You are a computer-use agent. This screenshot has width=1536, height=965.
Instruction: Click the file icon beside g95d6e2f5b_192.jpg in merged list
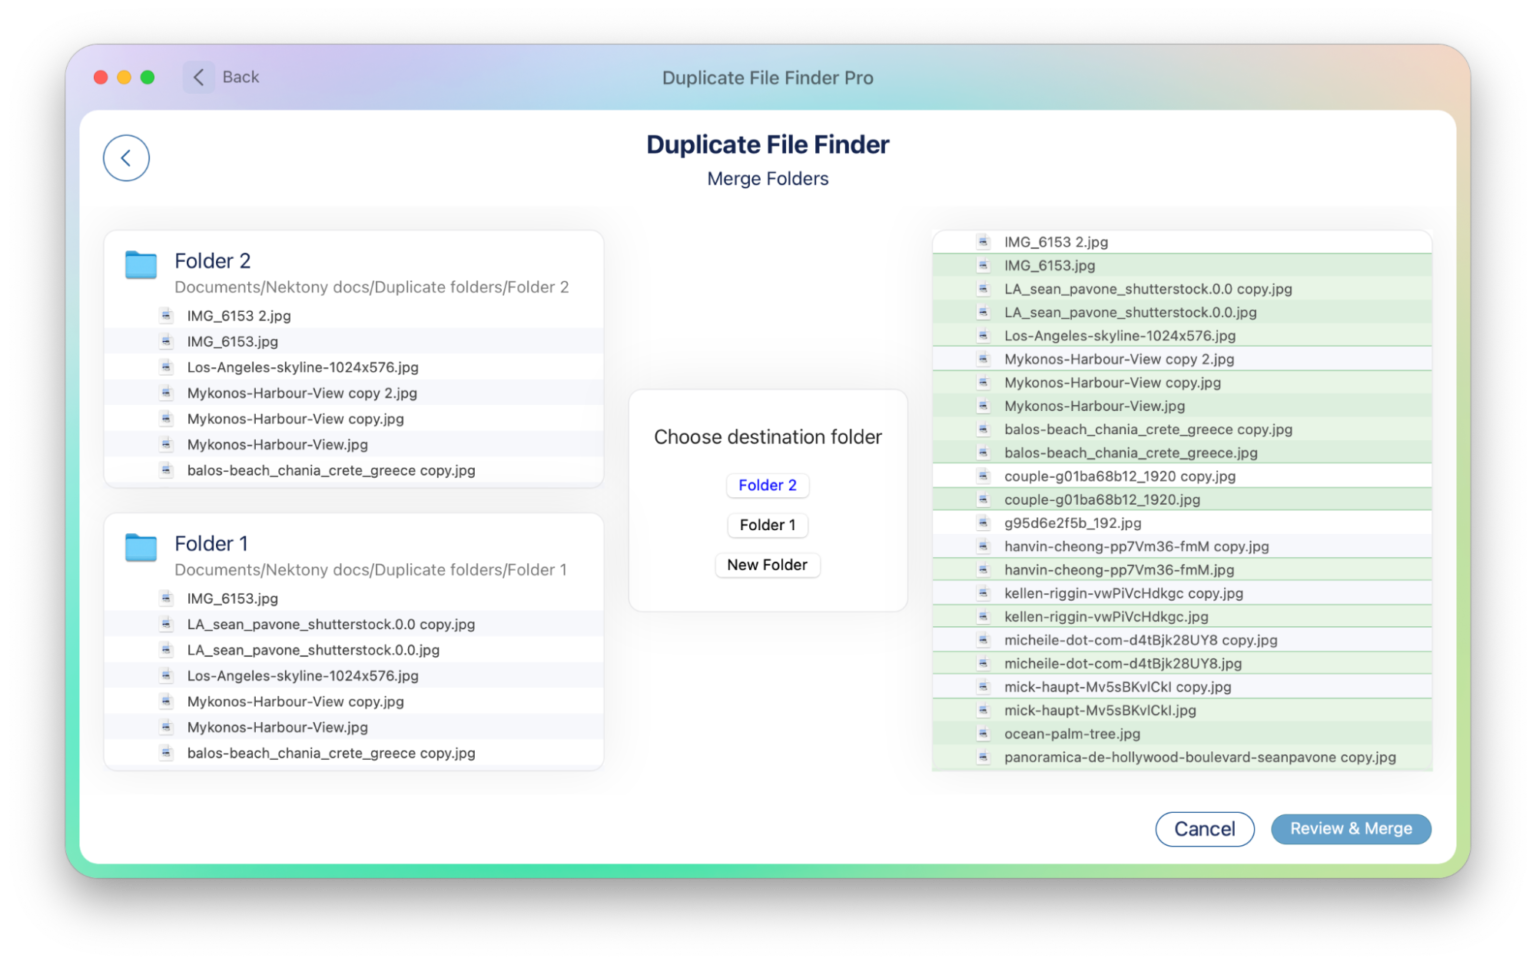pyautogui.click(x=983, y=522)
